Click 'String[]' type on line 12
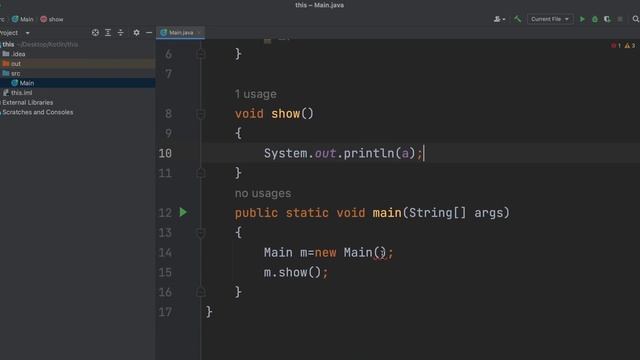640x360 pixels. click(437, 213)
